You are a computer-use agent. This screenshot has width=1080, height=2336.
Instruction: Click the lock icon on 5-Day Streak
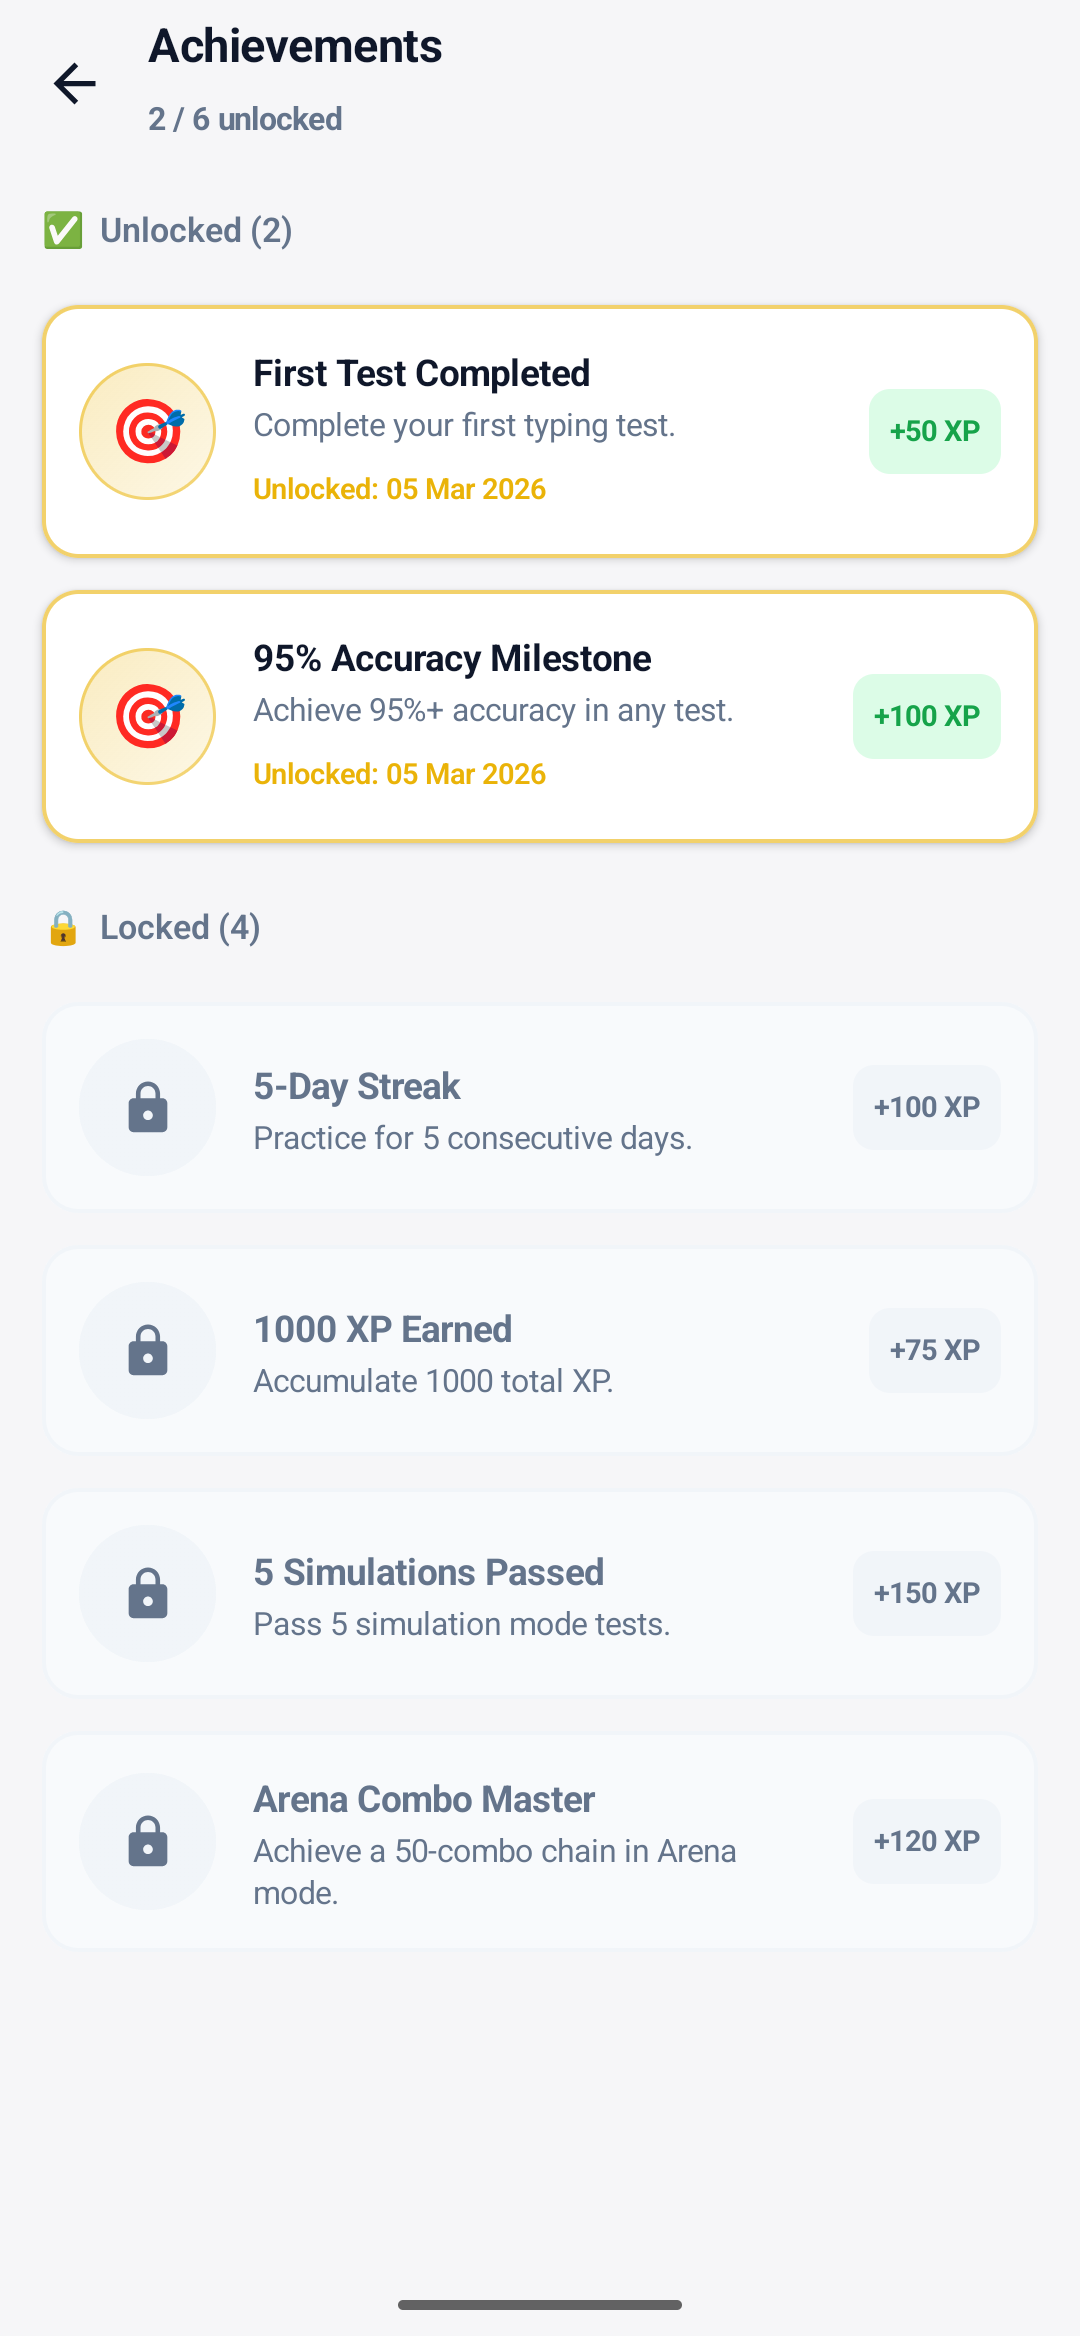(x=147, y=1107)
